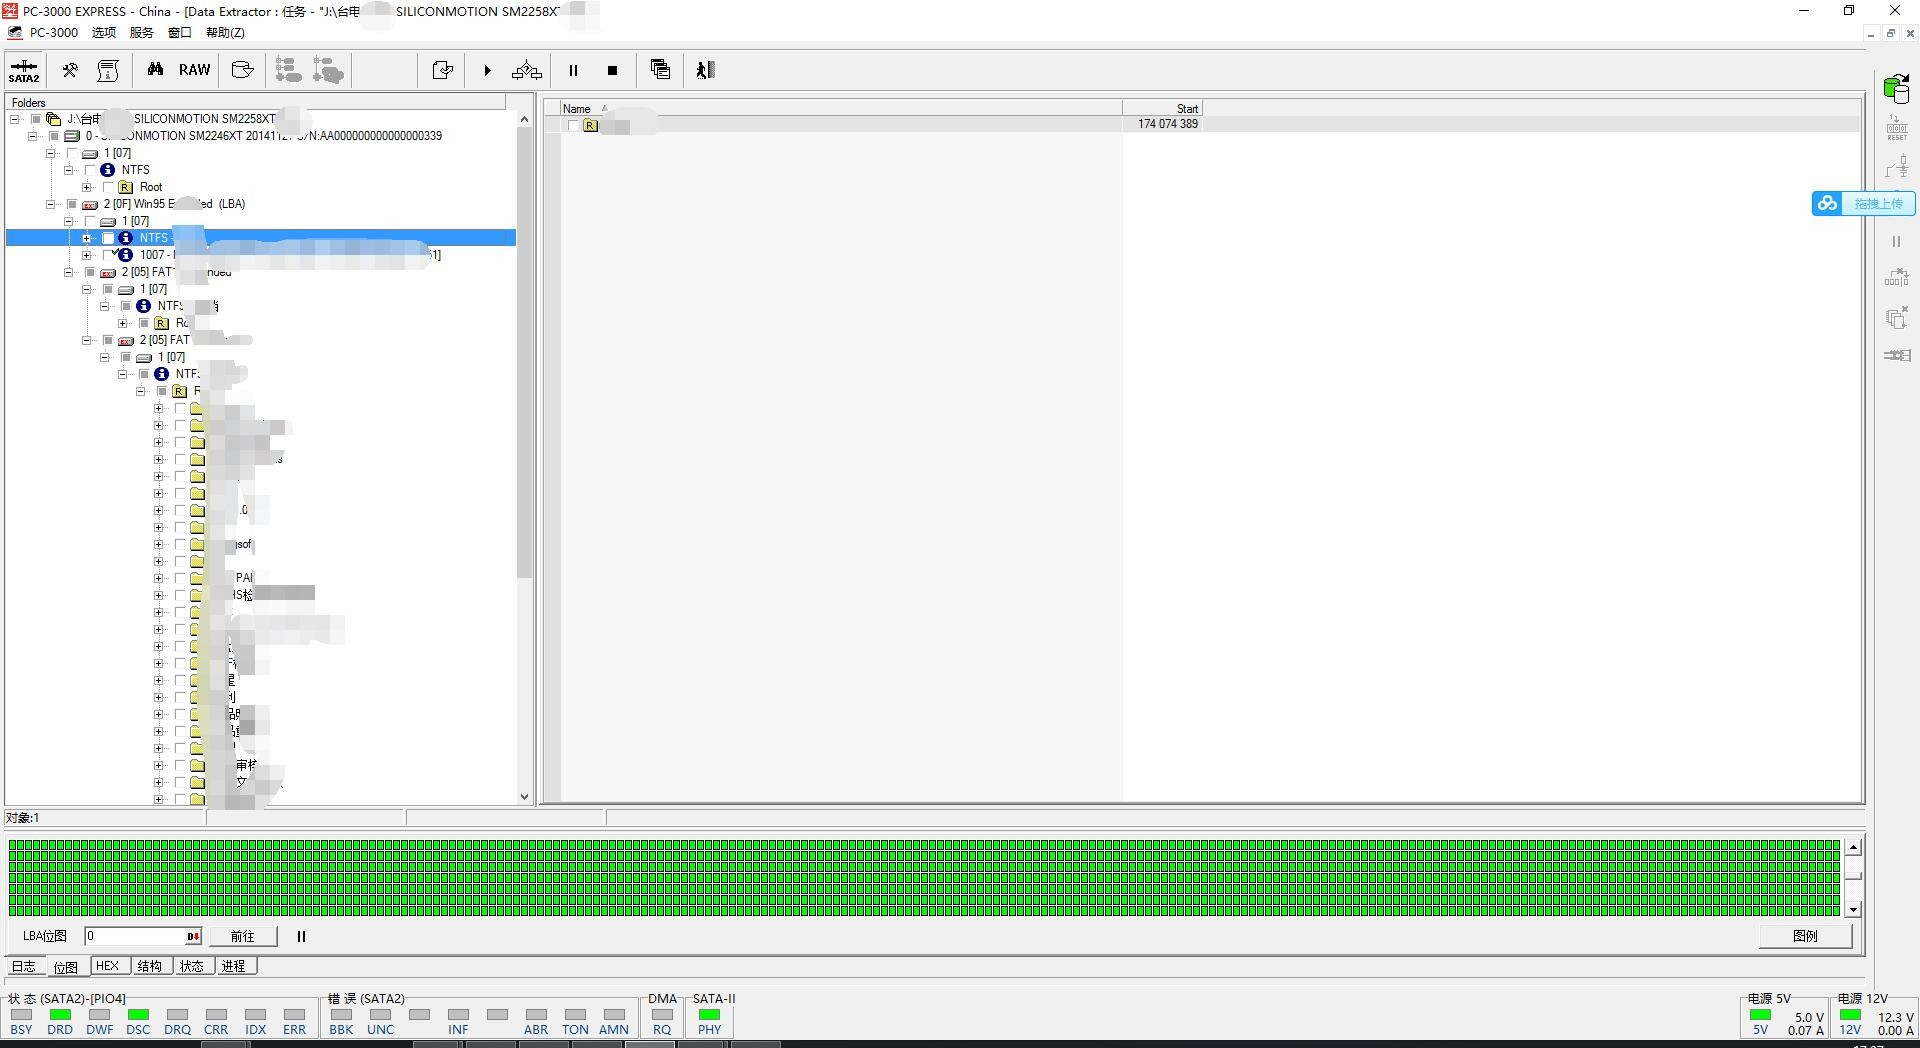The height and width of the screenshot is (1048, 1920).
Task: Check the box for the first Root folder
Action: (108, 187)
